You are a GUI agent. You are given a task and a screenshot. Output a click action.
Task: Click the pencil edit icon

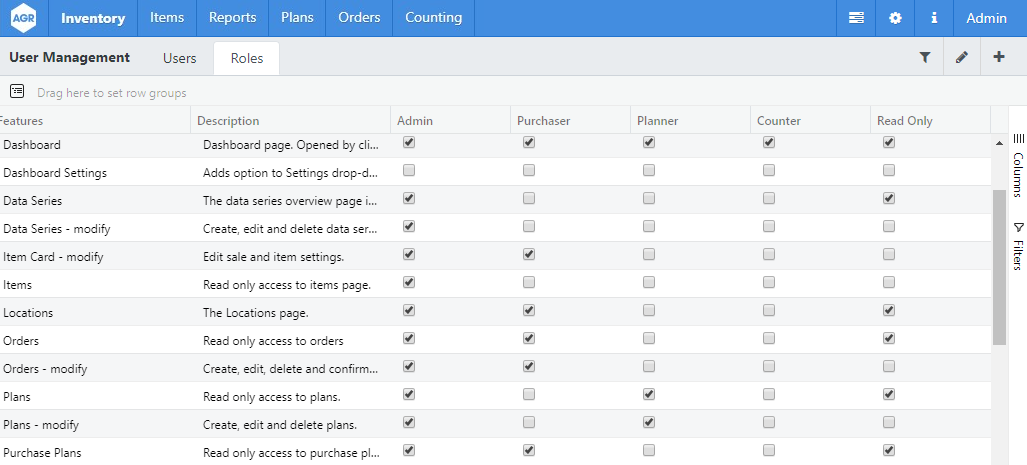[x=962, y=58]
